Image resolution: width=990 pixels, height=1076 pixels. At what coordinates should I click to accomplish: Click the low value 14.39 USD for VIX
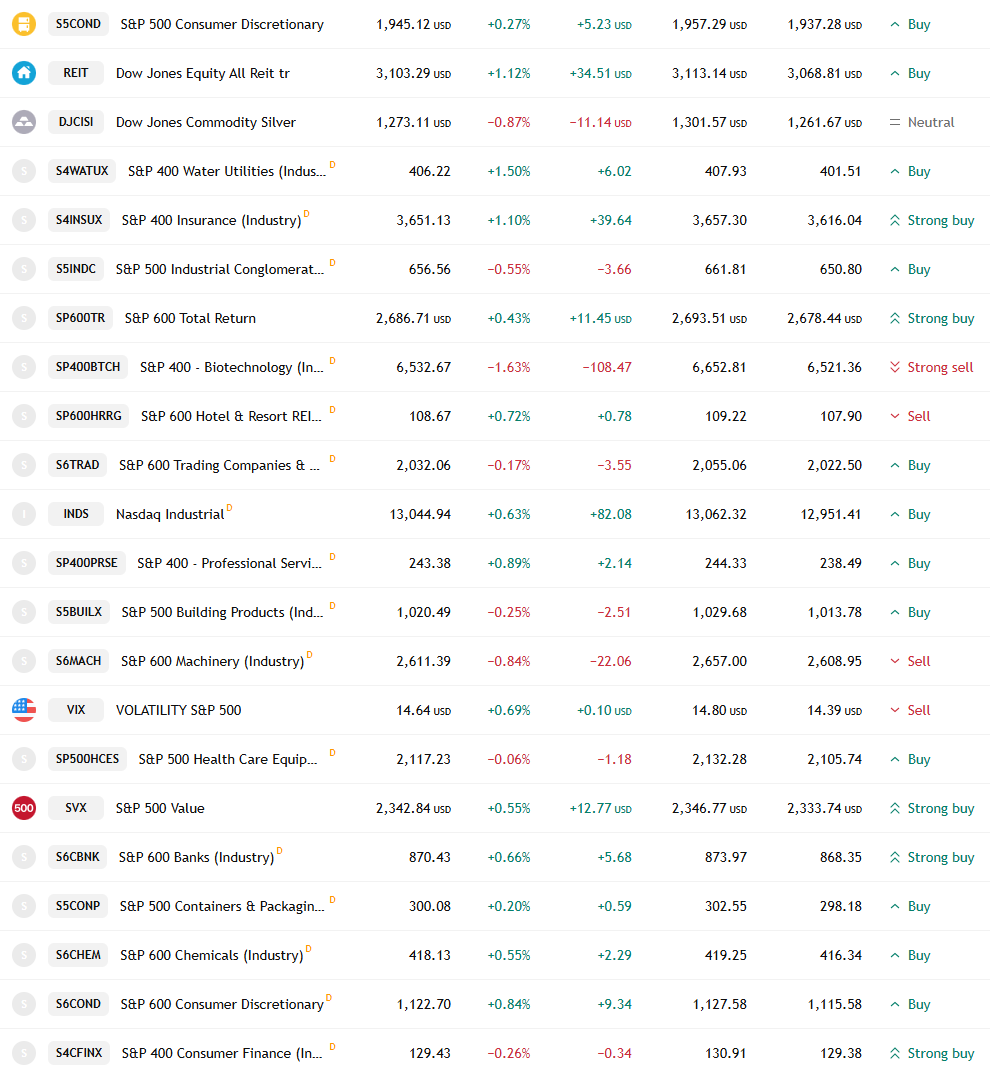(x=834, y=710)
